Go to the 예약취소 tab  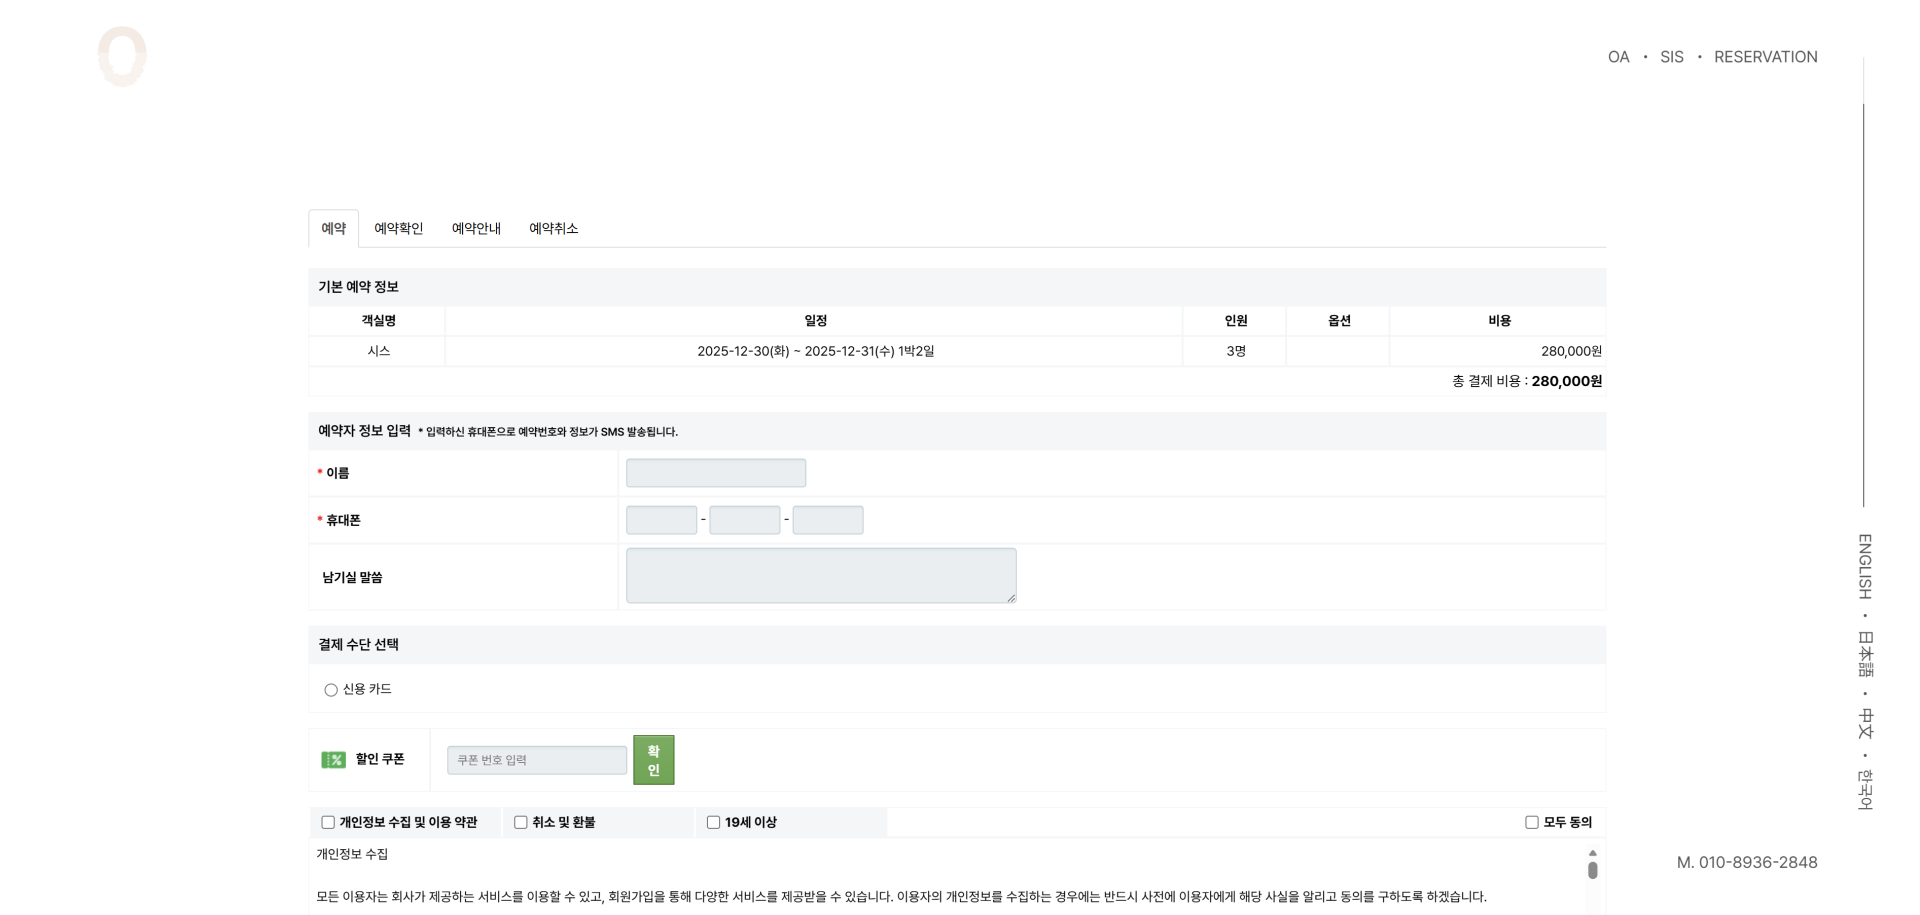(553, 229)
